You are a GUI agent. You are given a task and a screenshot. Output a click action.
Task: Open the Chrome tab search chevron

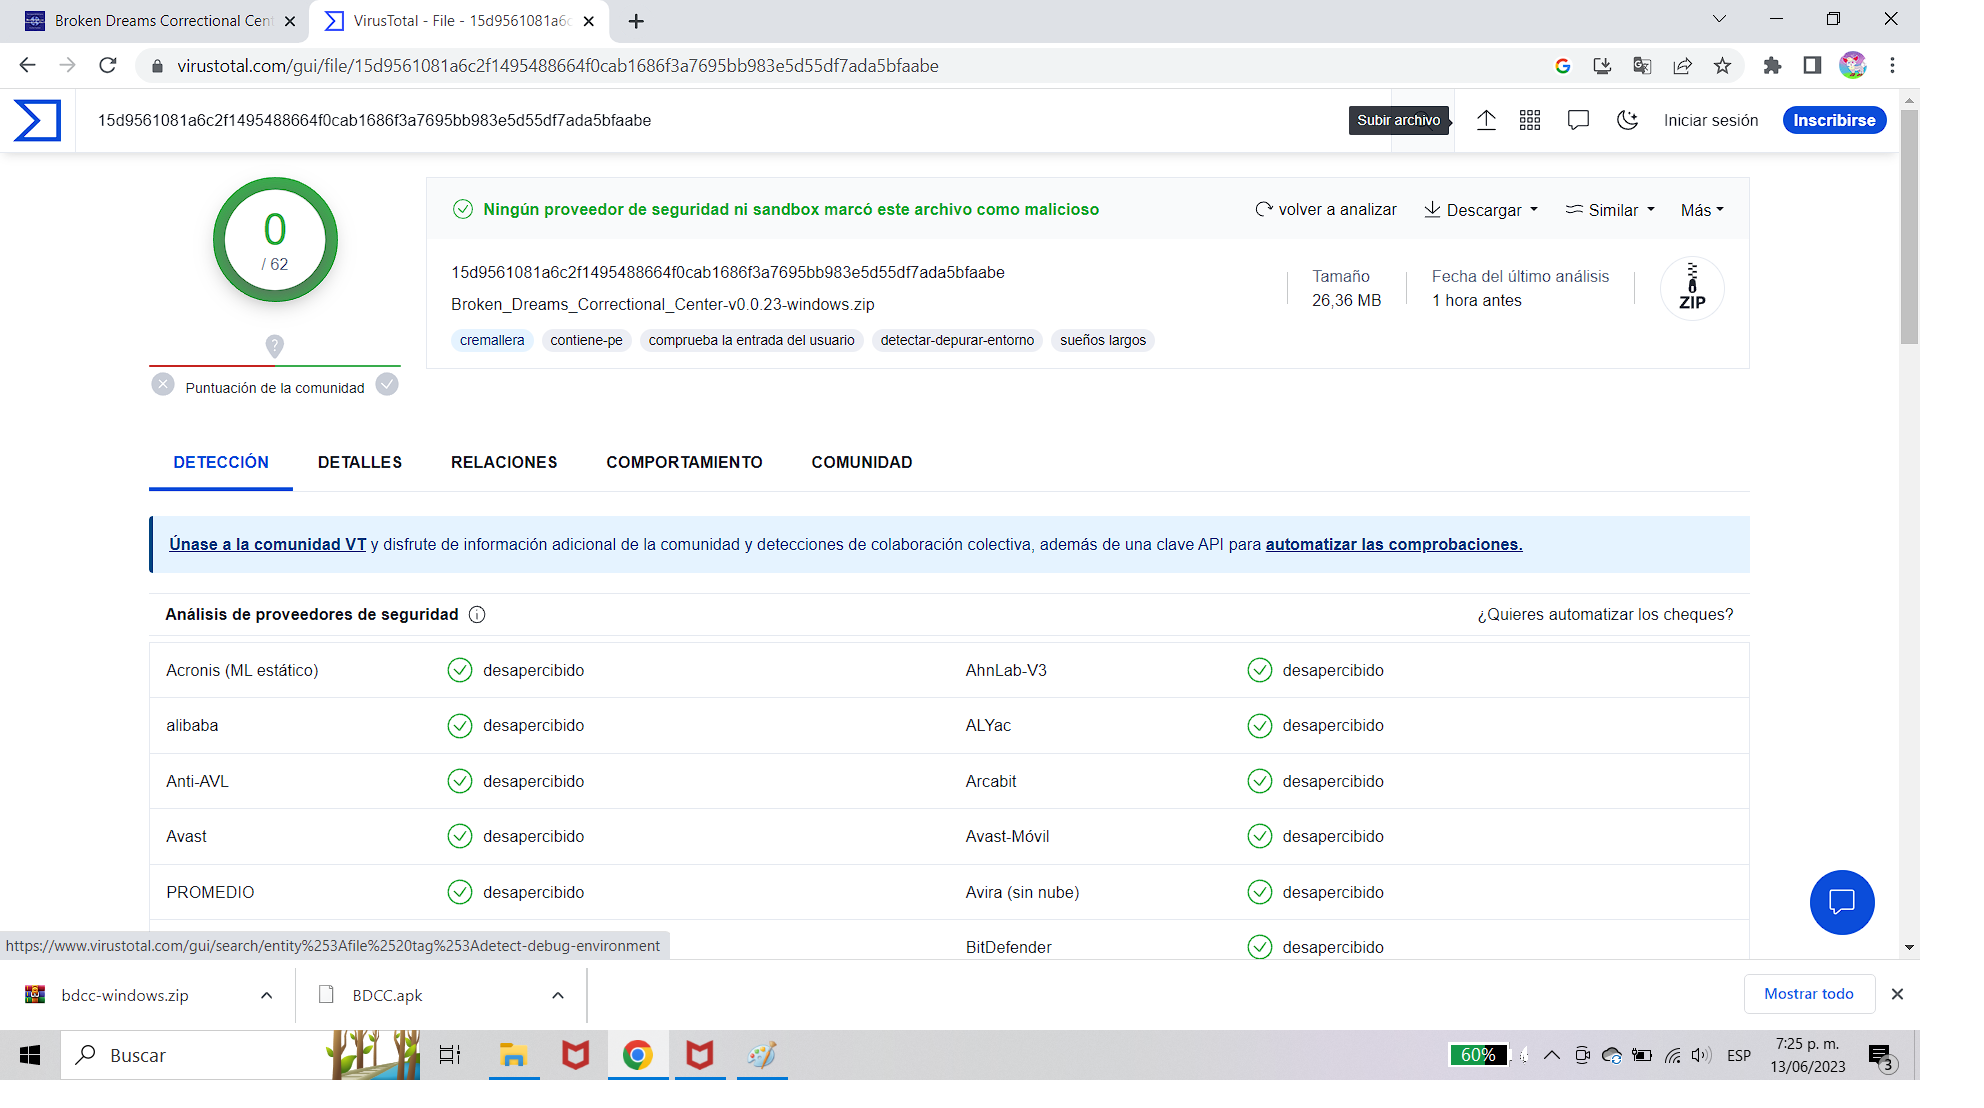pyautogui.click(x=1719, y=19)
